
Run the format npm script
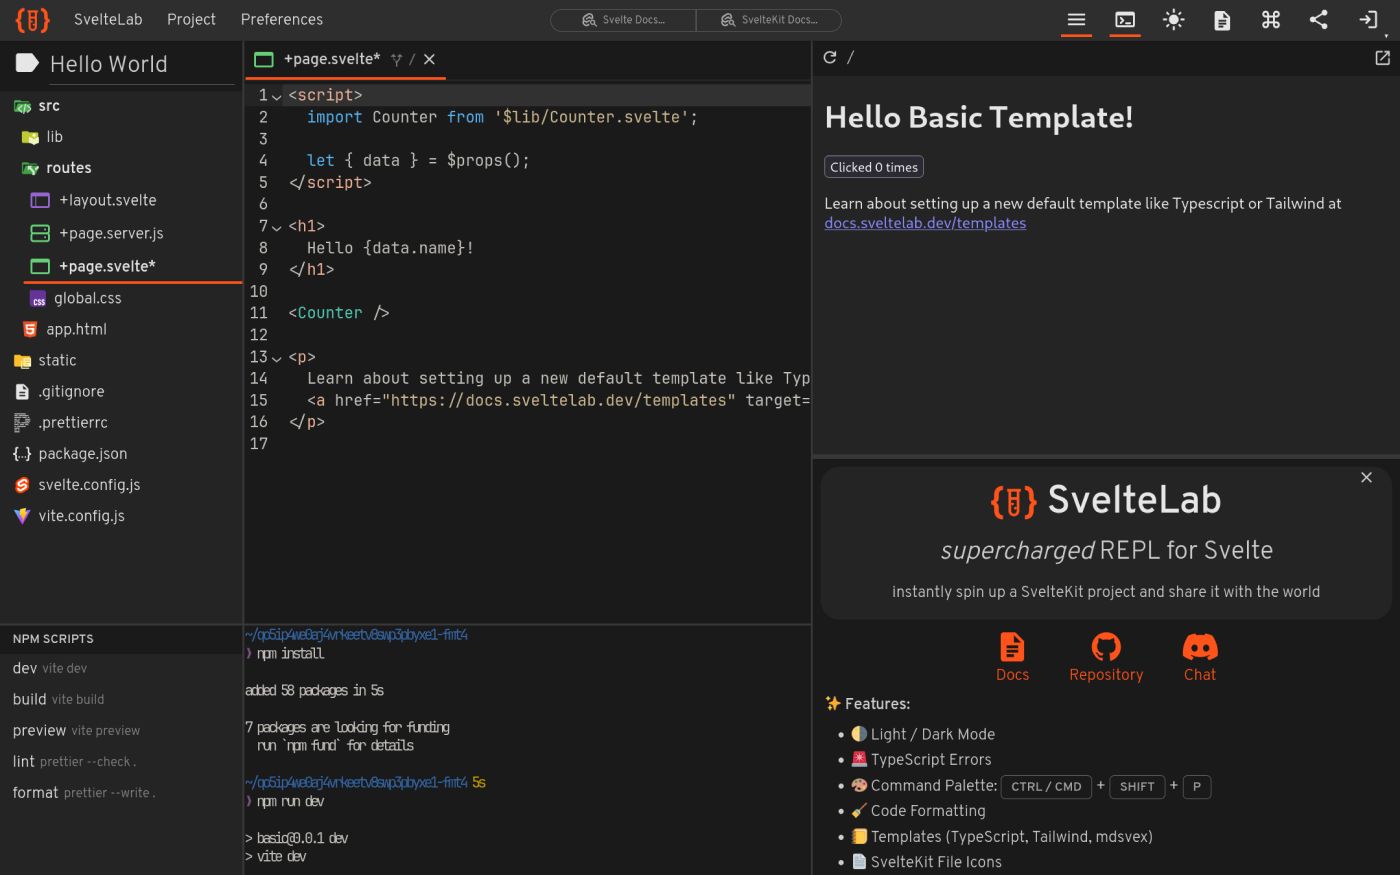point(120,792)
